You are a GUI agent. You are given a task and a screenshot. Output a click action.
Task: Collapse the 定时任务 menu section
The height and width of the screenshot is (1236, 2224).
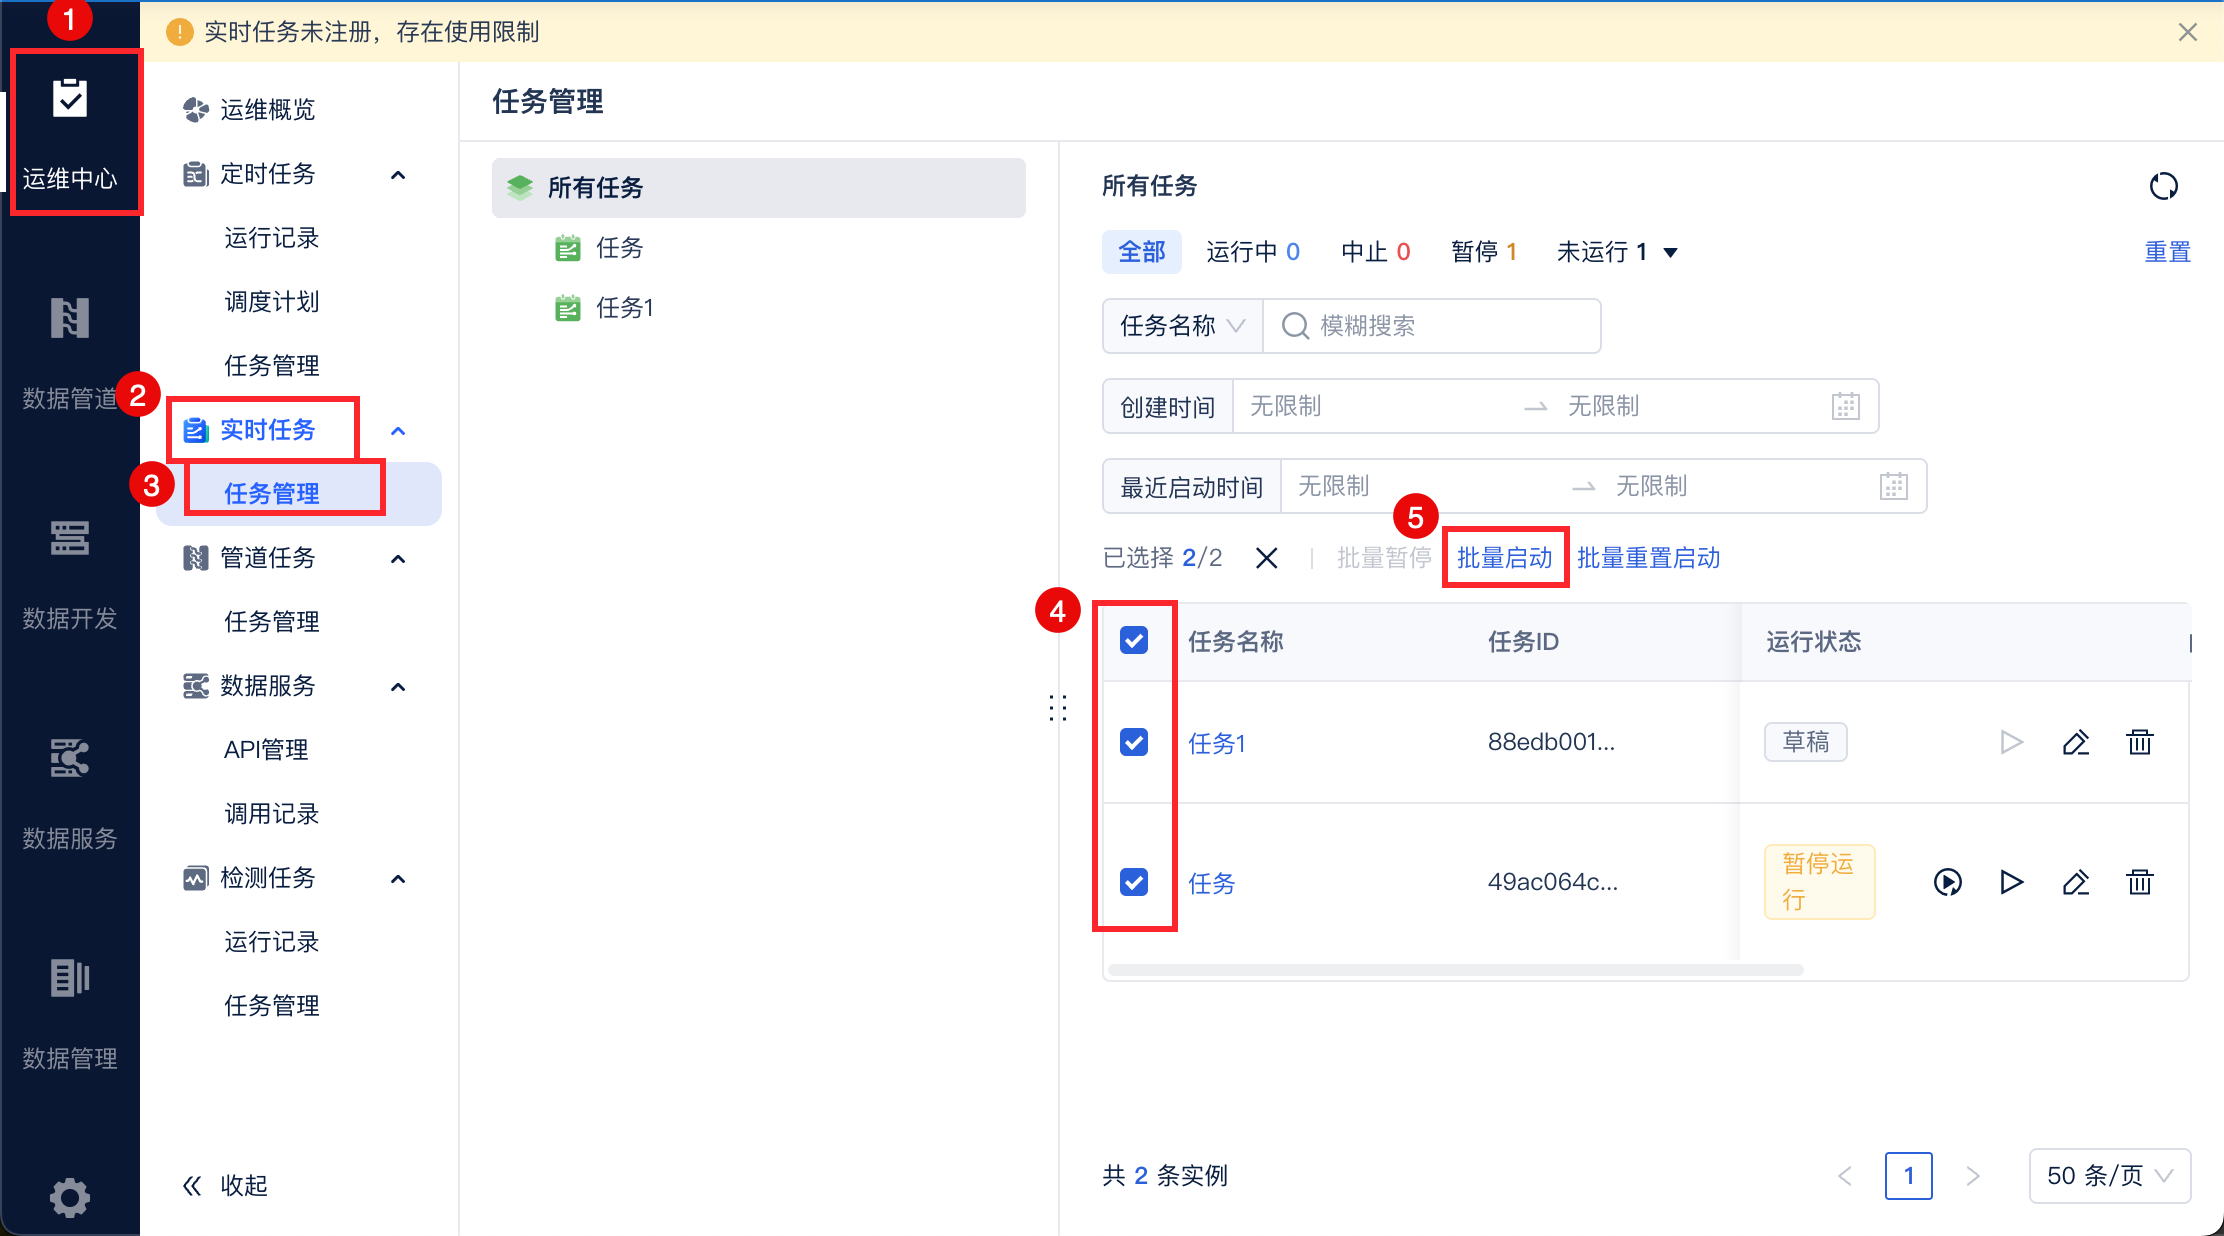(398, 174)
